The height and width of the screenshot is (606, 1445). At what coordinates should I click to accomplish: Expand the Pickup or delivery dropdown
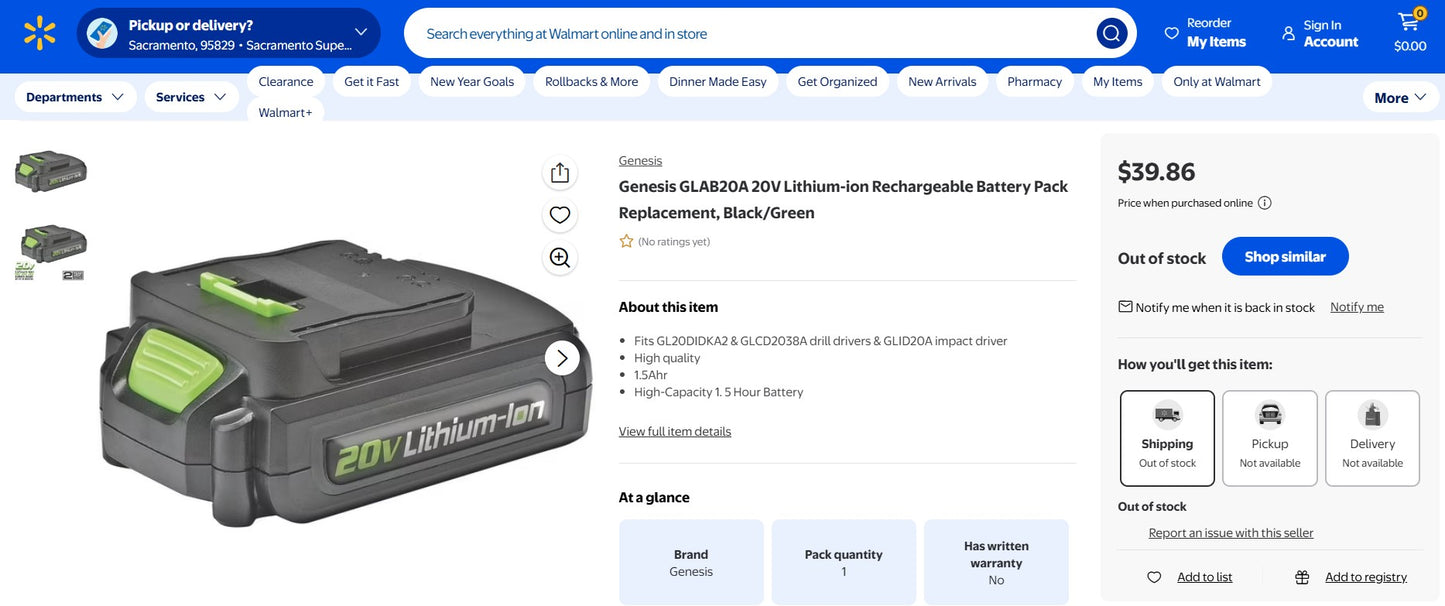pyautogui.click(x=360, y=31)
